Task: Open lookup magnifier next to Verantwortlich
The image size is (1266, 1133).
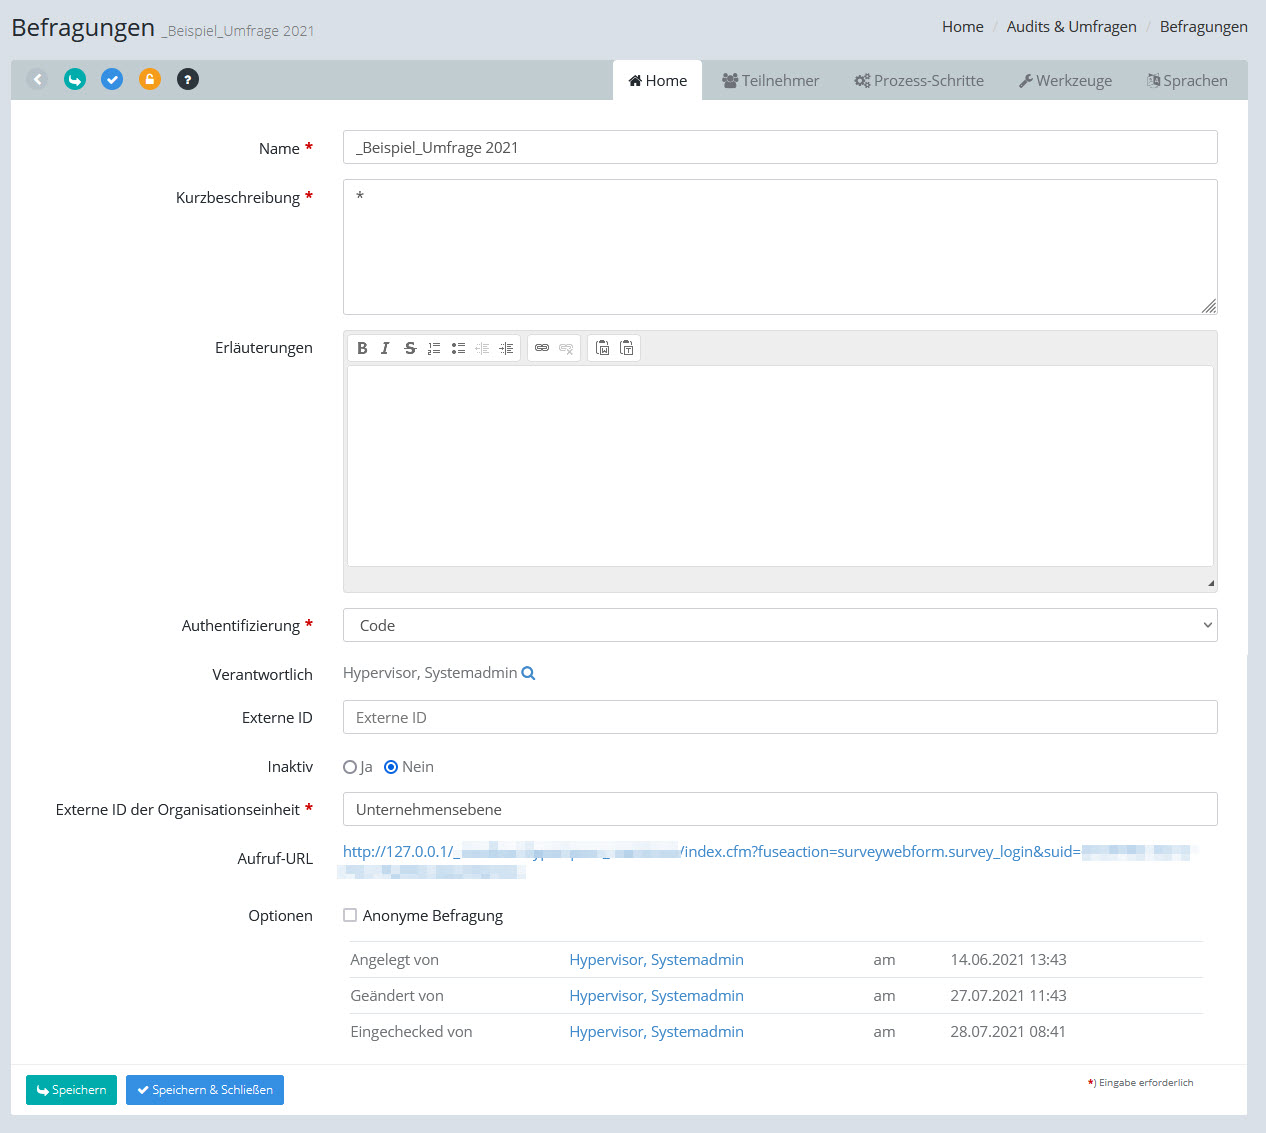Action: click(528, 674)
